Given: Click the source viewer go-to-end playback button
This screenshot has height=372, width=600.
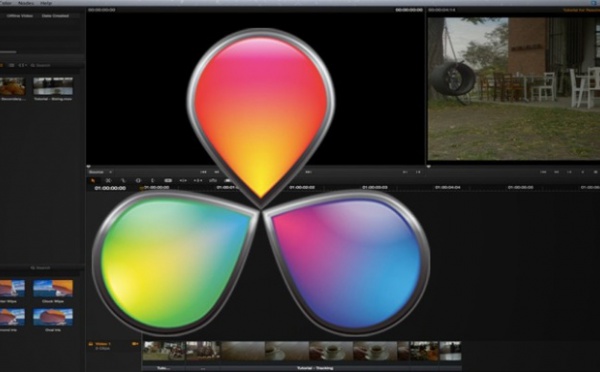Looking at the screenshot, I should [308, 172].
